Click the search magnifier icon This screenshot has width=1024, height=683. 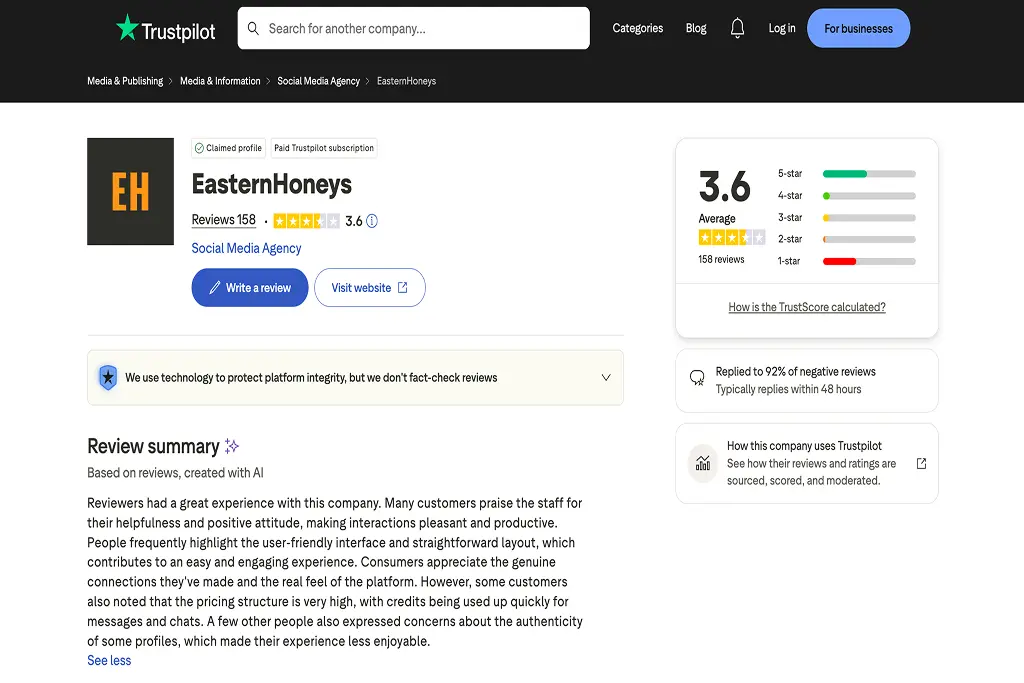(x=253, y=28)
